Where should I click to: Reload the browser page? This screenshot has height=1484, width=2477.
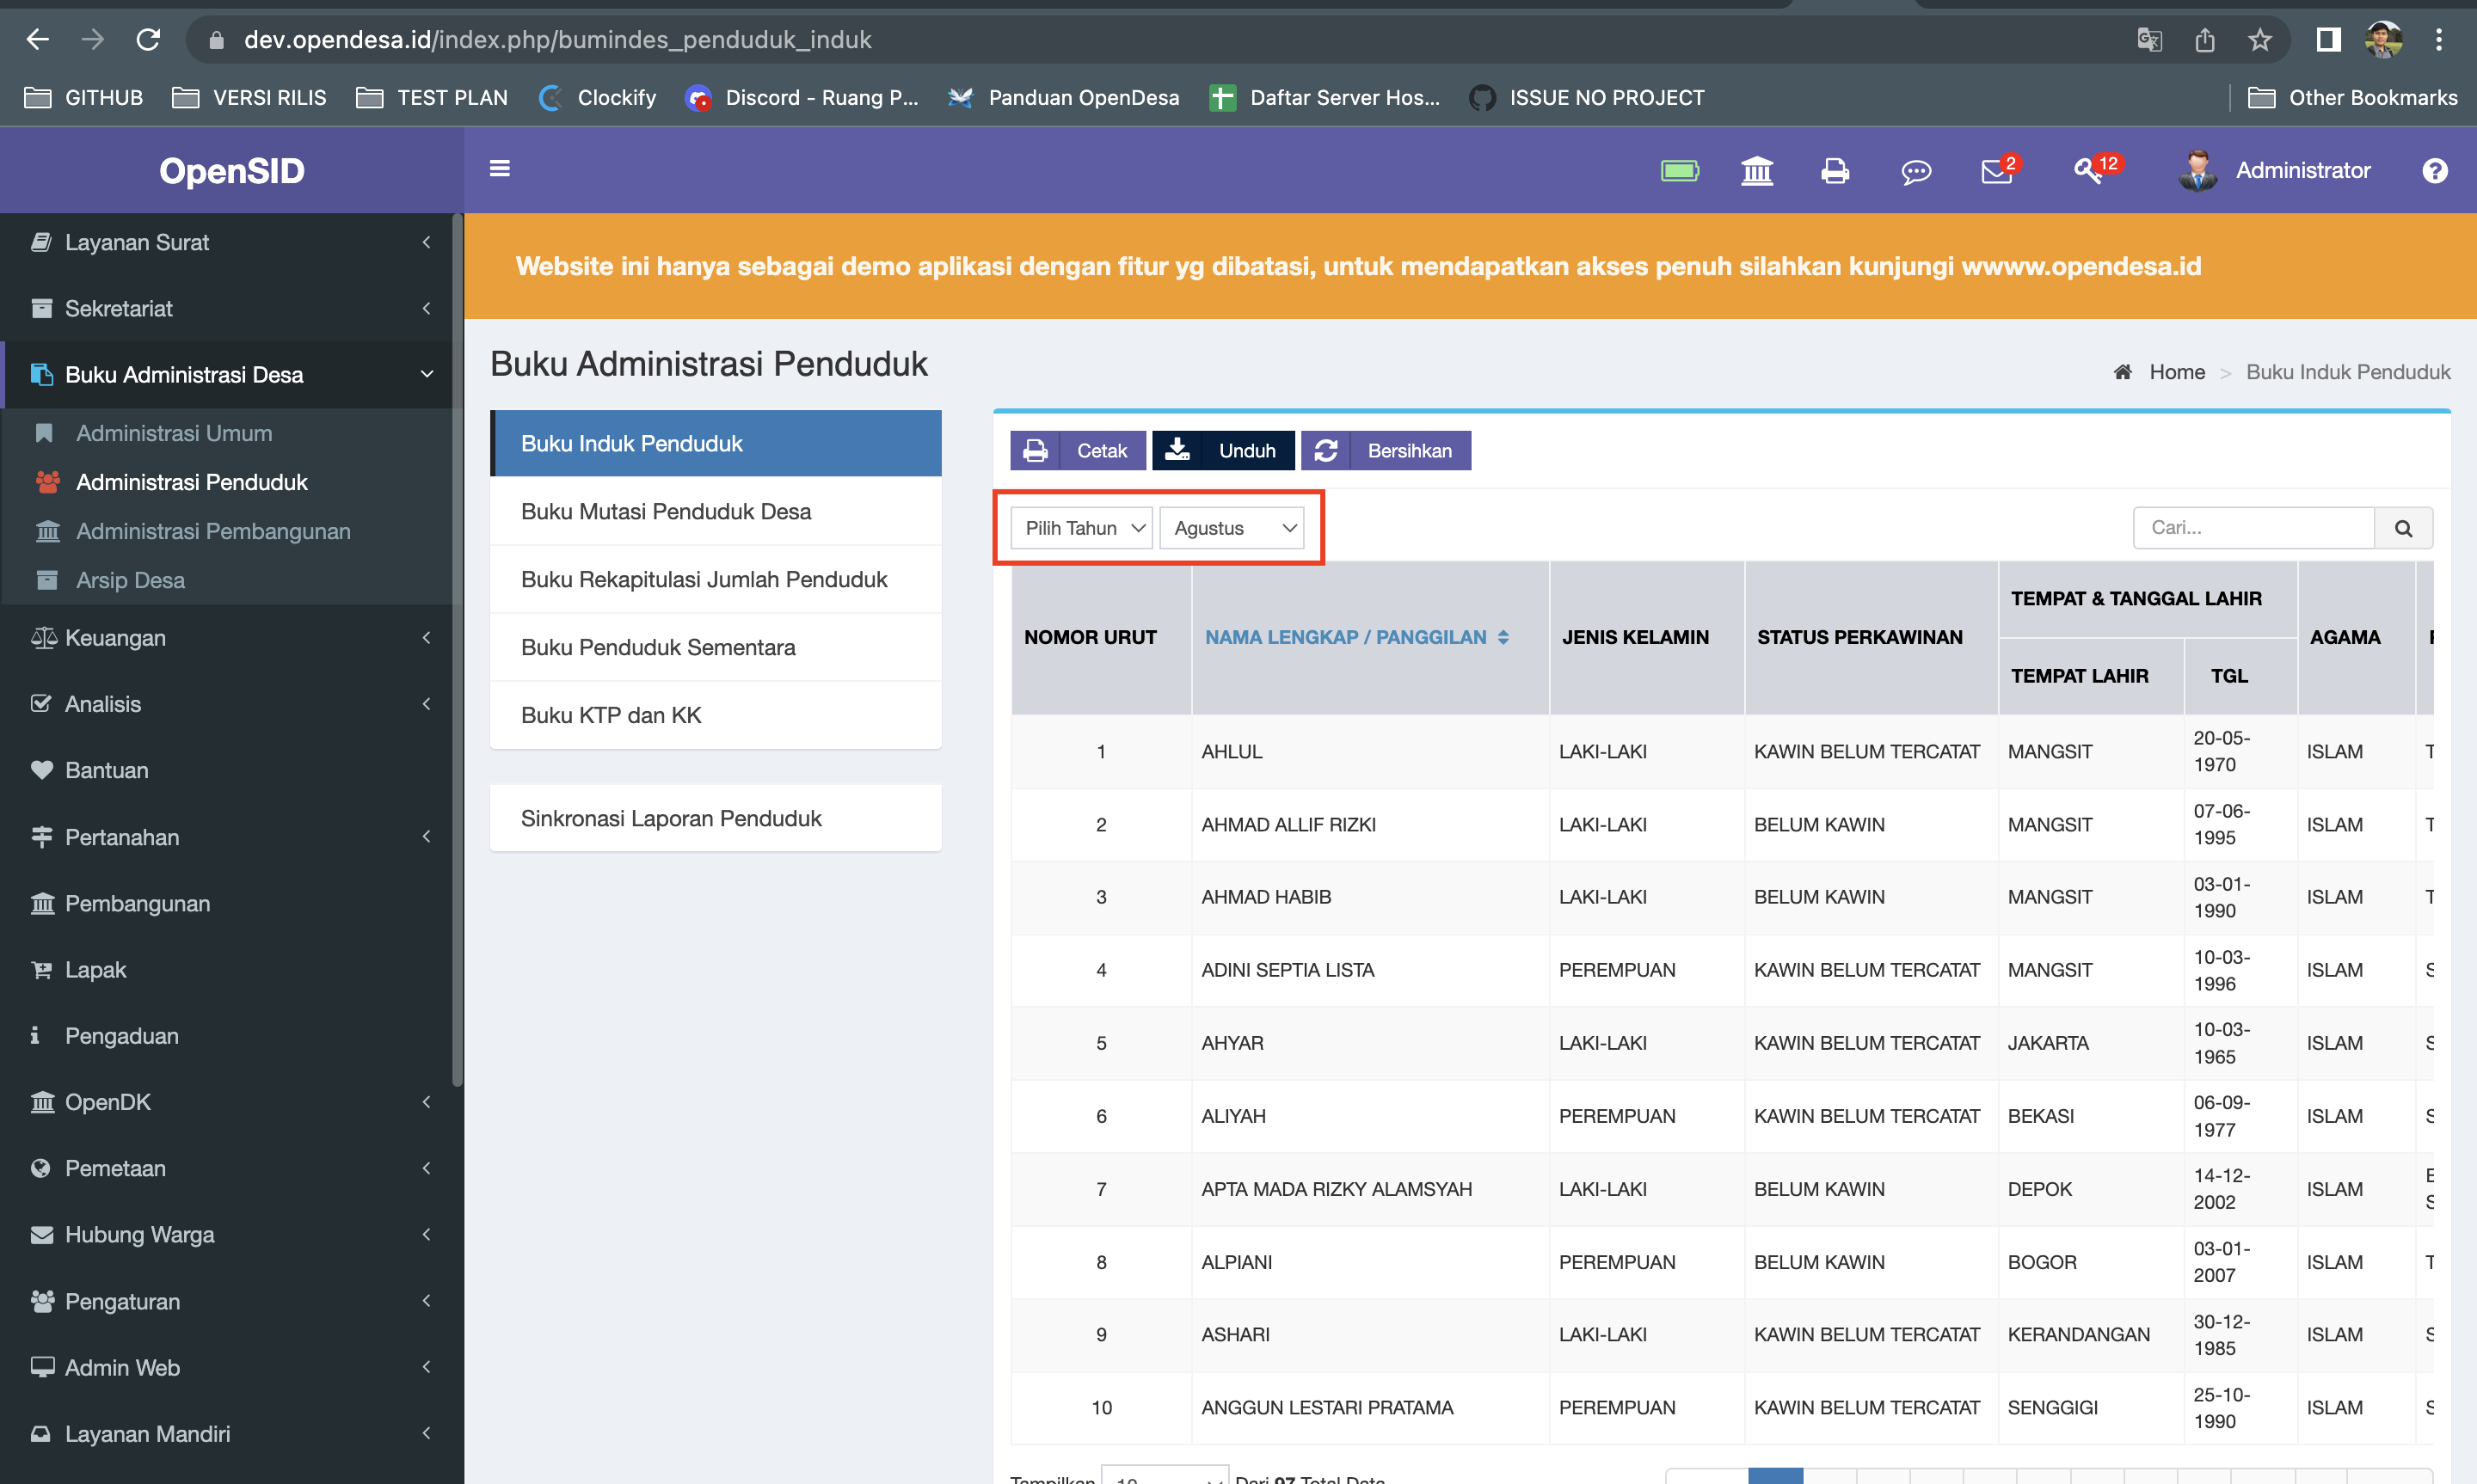pos(148,40)
